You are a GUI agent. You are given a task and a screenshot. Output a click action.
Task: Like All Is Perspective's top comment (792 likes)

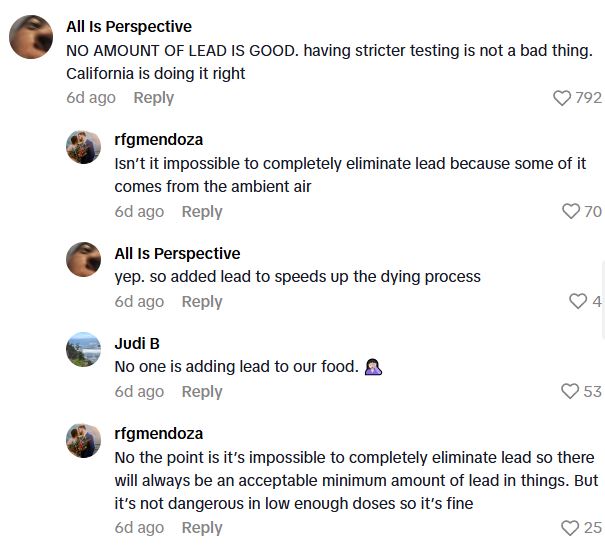[563, 98]
